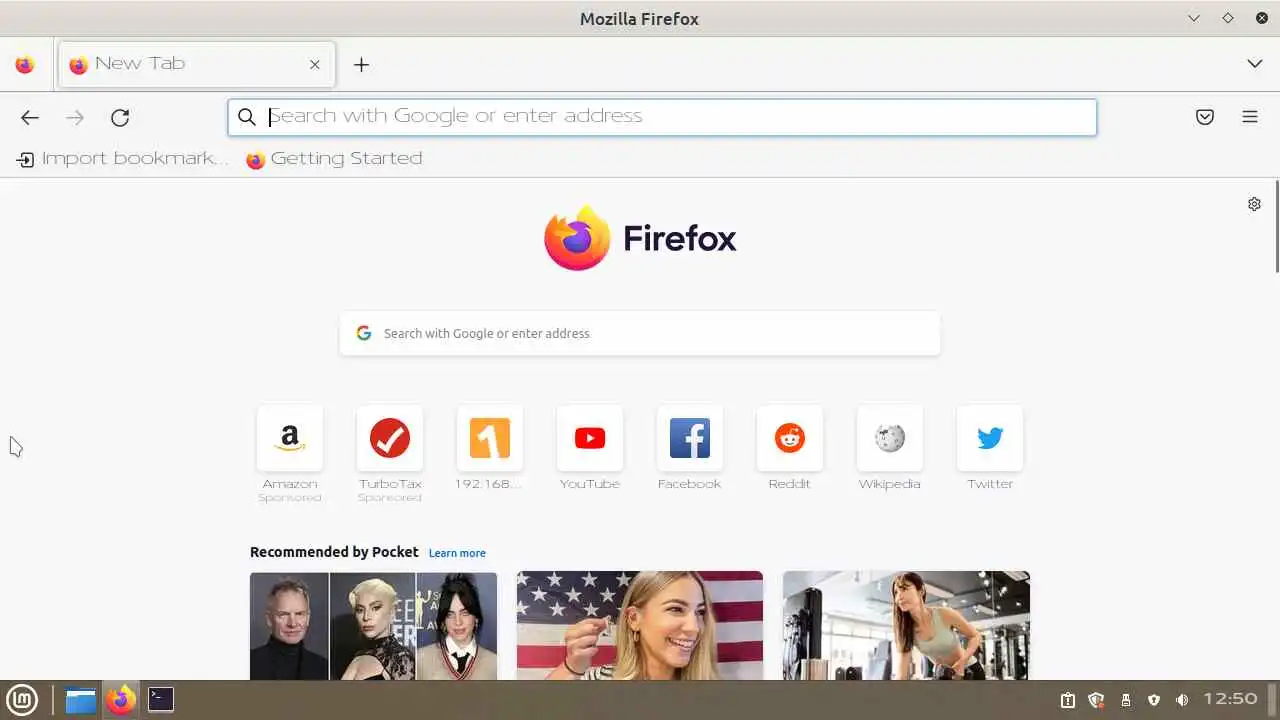Screen dimensions: 1280x720
Task: Reload the current page
Action: (120, 118)
